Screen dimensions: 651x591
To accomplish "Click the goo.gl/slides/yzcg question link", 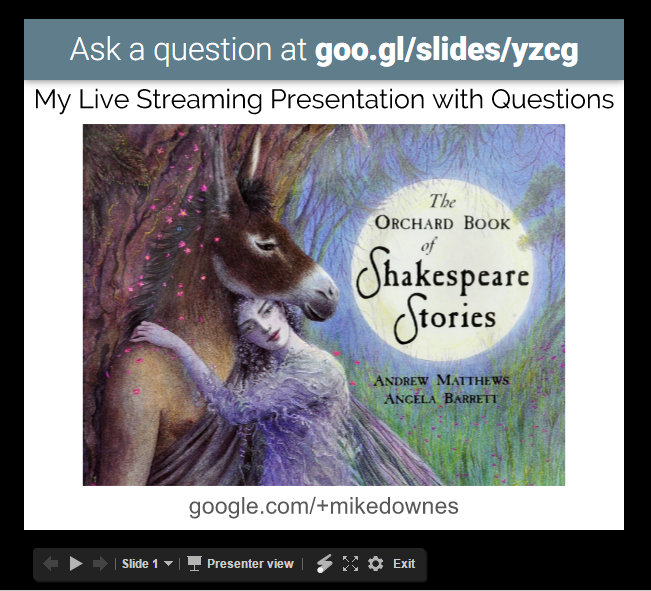I will 446,51.
